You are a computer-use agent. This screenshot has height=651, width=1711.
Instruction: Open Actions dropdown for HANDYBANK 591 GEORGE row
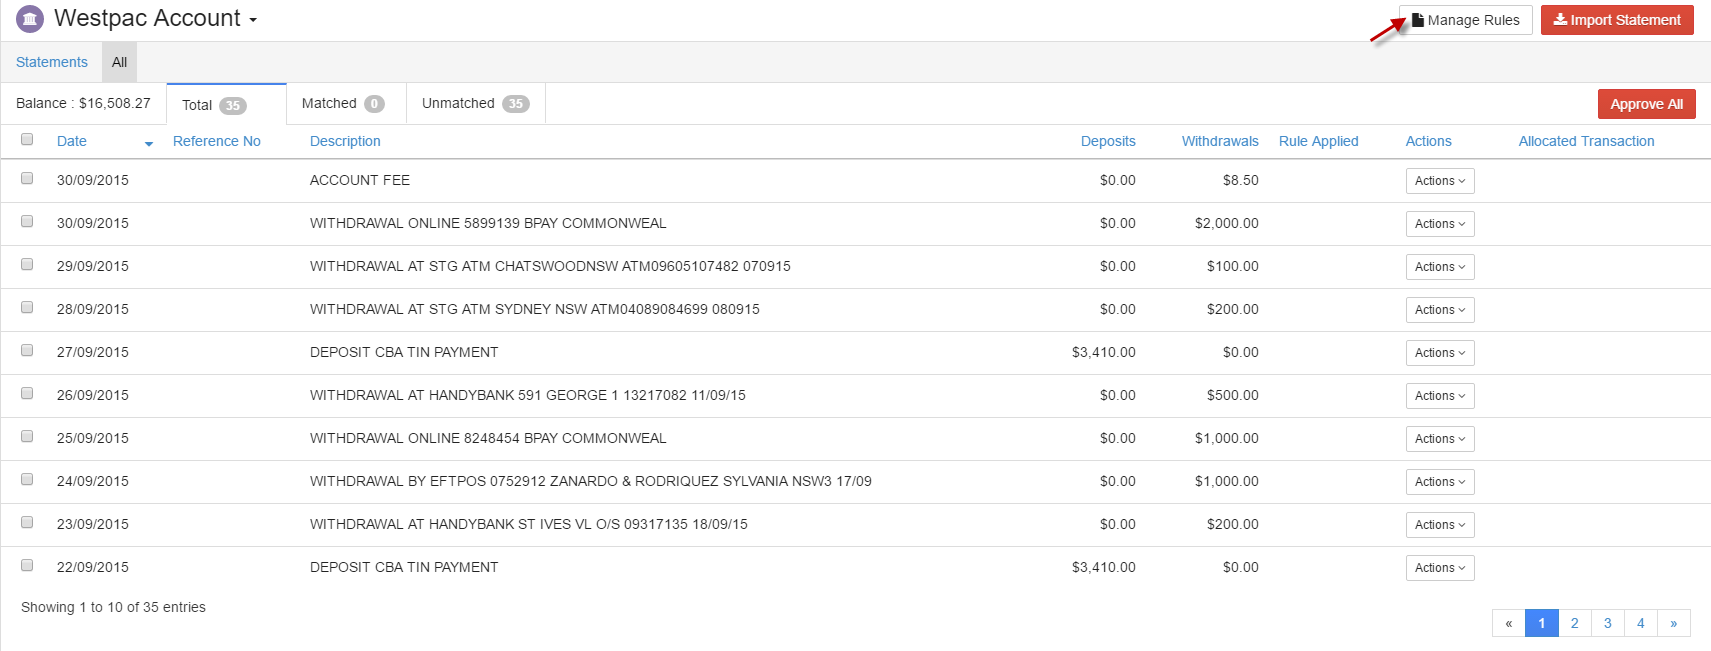pyautogui.click(x=1440, y=396)
